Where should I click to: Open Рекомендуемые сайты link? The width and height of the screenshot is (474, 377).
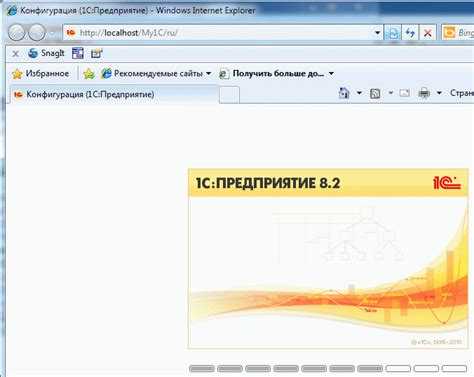pyautogui.click(x=152, y=73)
